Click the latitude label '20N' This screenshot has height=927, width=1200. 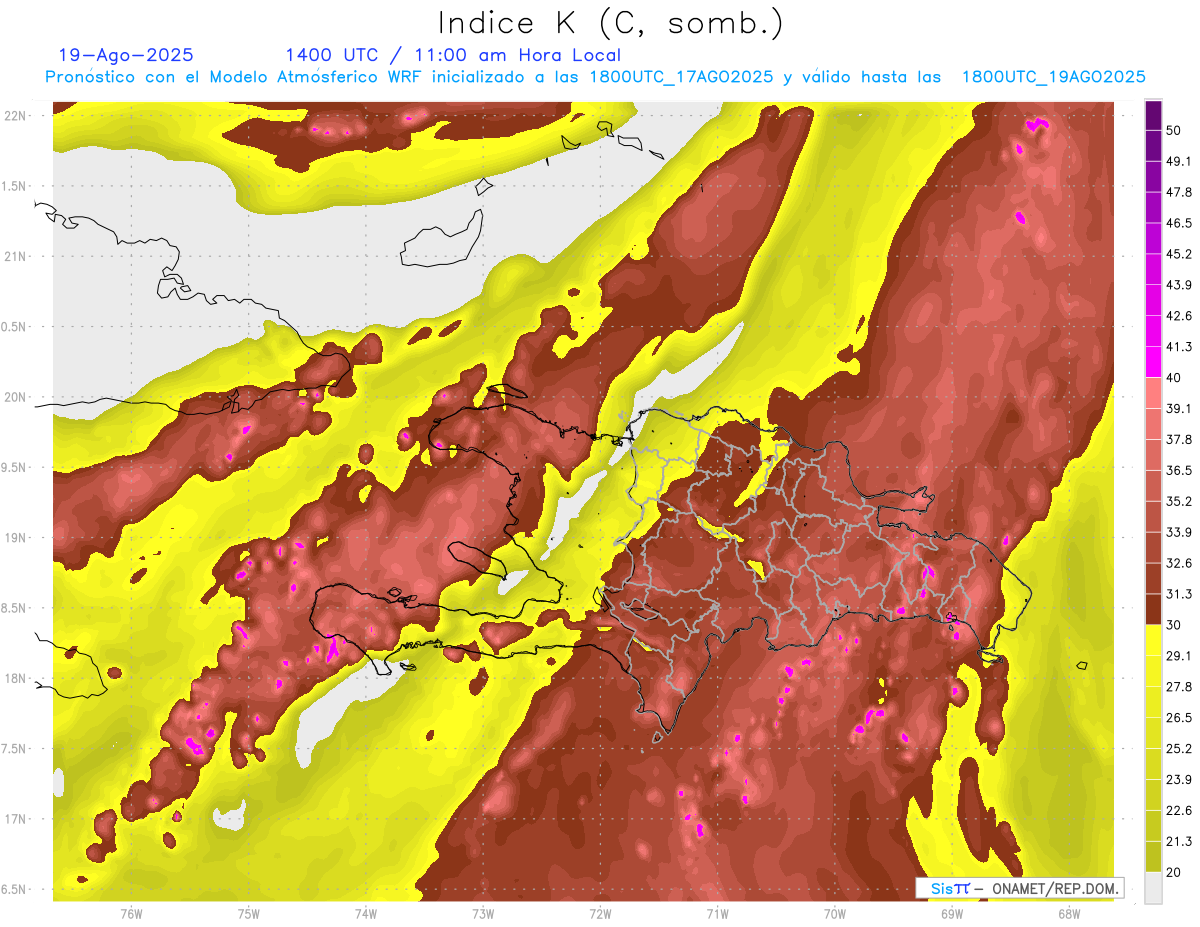16,397
